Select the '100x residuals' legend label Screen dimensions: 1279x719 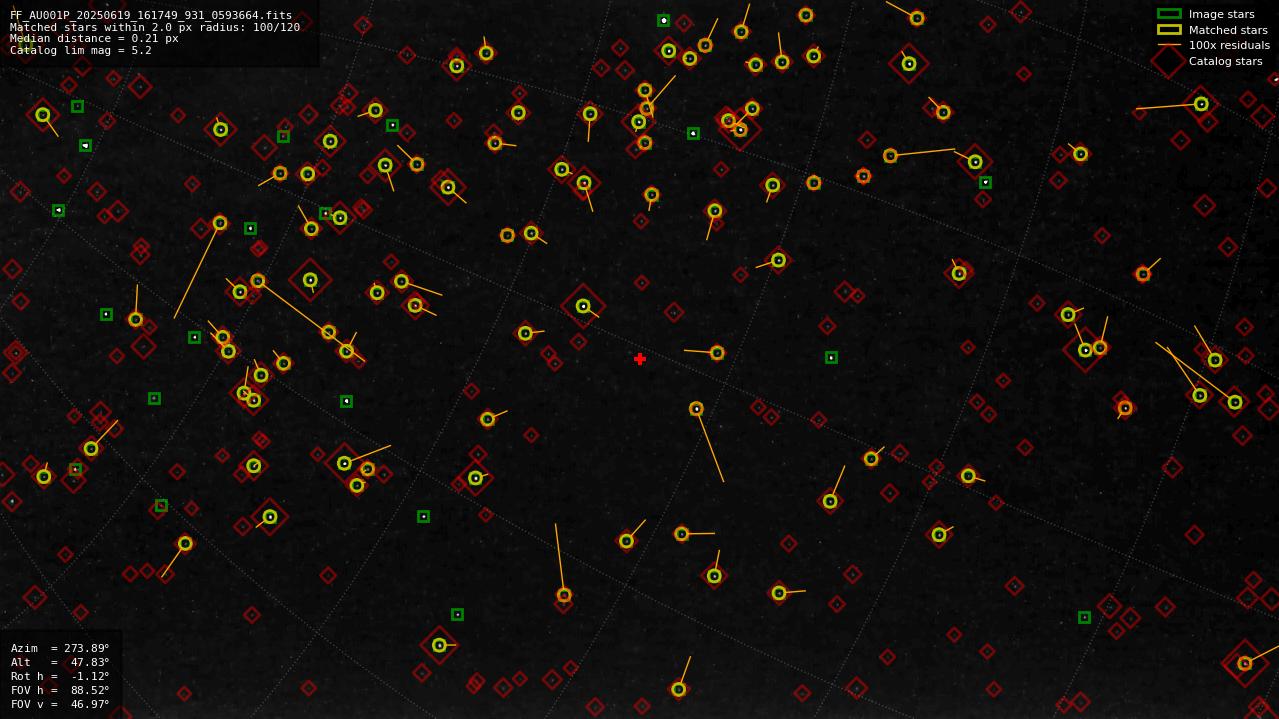tap(1229, 46)
